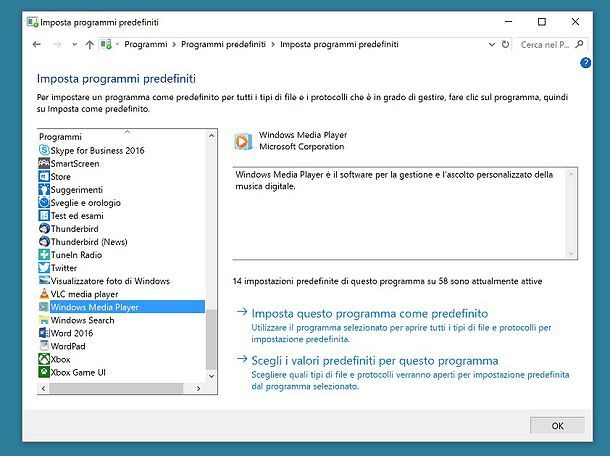Image resolution: width=610 pixels, height=456 pixels.
Task: Click the Suggerimenti lightbulb icon
Action: click(x=44, y=189)
